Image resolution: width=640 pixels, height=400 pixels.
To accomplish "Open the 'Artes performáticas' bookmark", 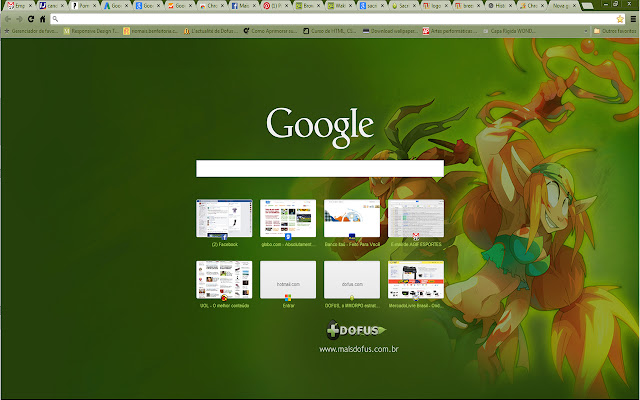I will (x=450, y=31).
